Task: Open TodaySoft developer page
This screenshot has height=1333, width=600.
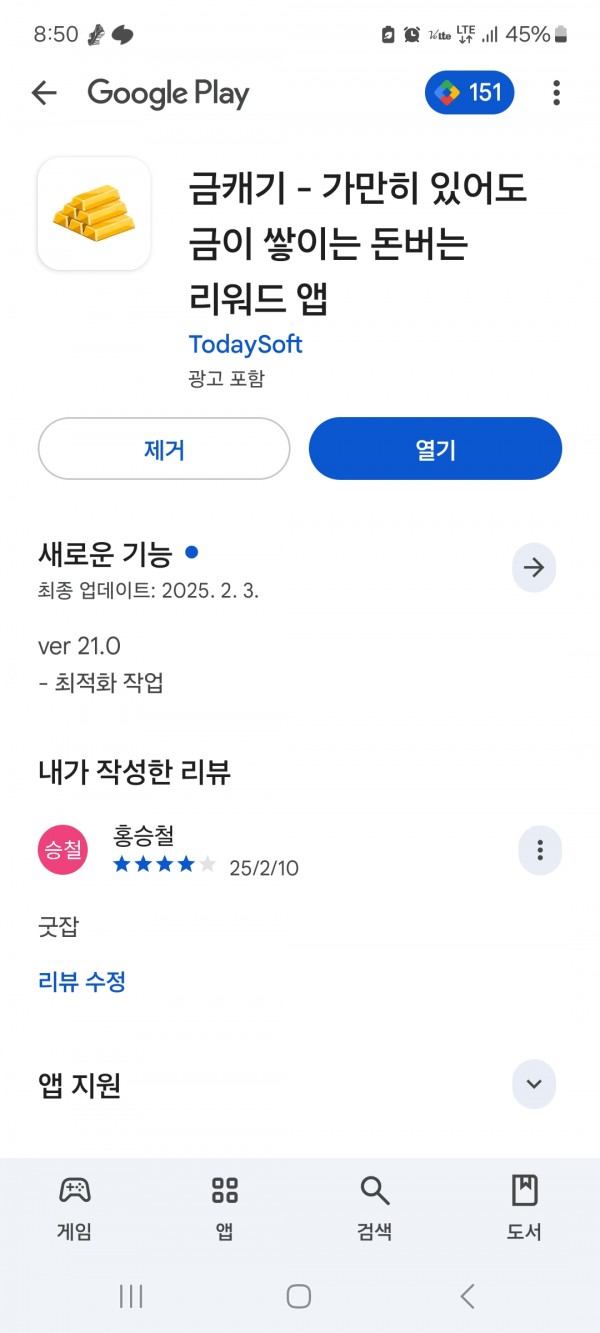Action: click(245, 344)
